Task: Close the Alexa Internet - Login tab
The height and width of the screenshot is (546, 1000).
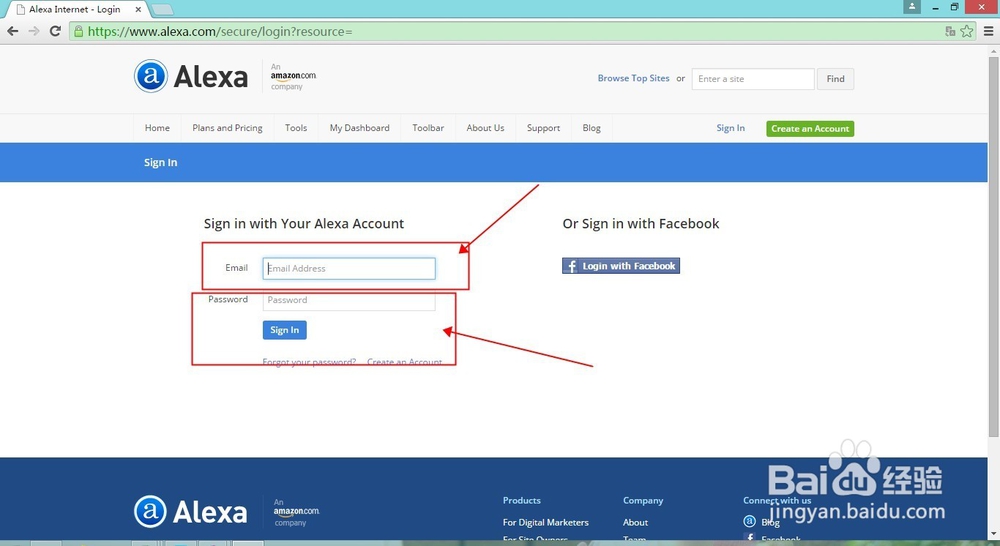Action: 138,10
